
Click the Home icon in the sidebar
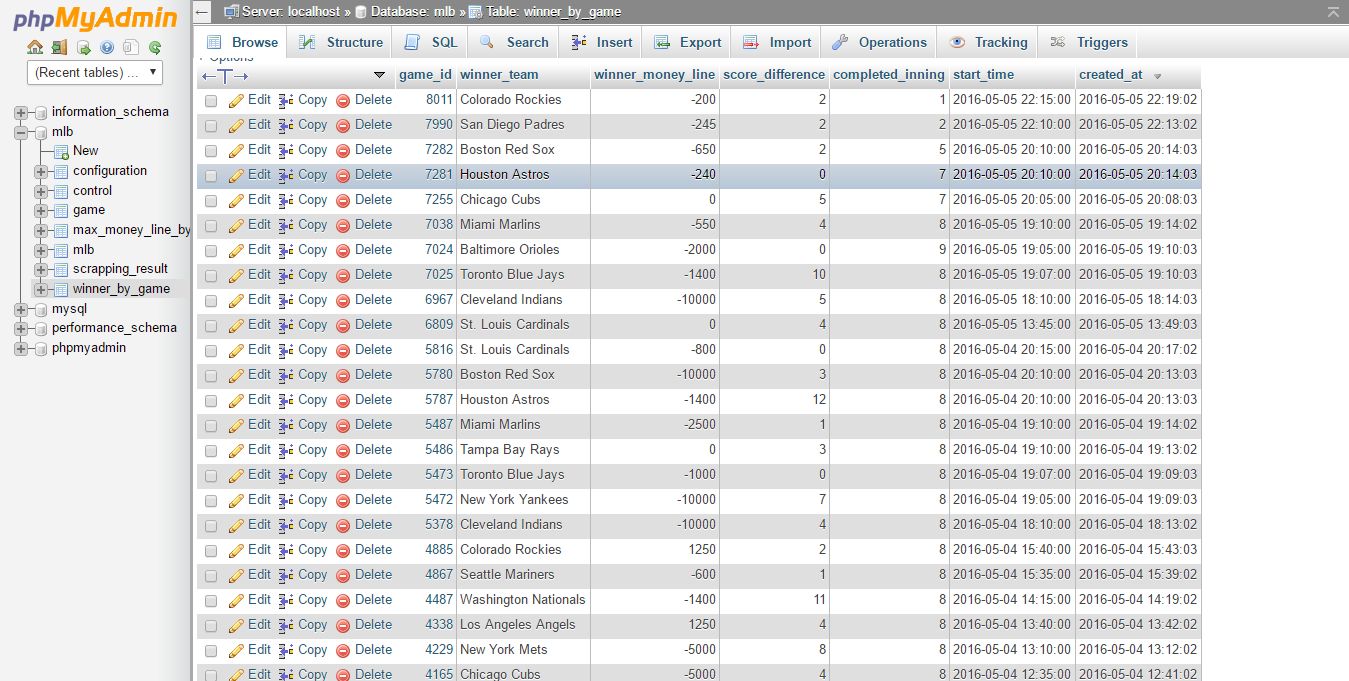pyautogui.click(x=35, y=47)
